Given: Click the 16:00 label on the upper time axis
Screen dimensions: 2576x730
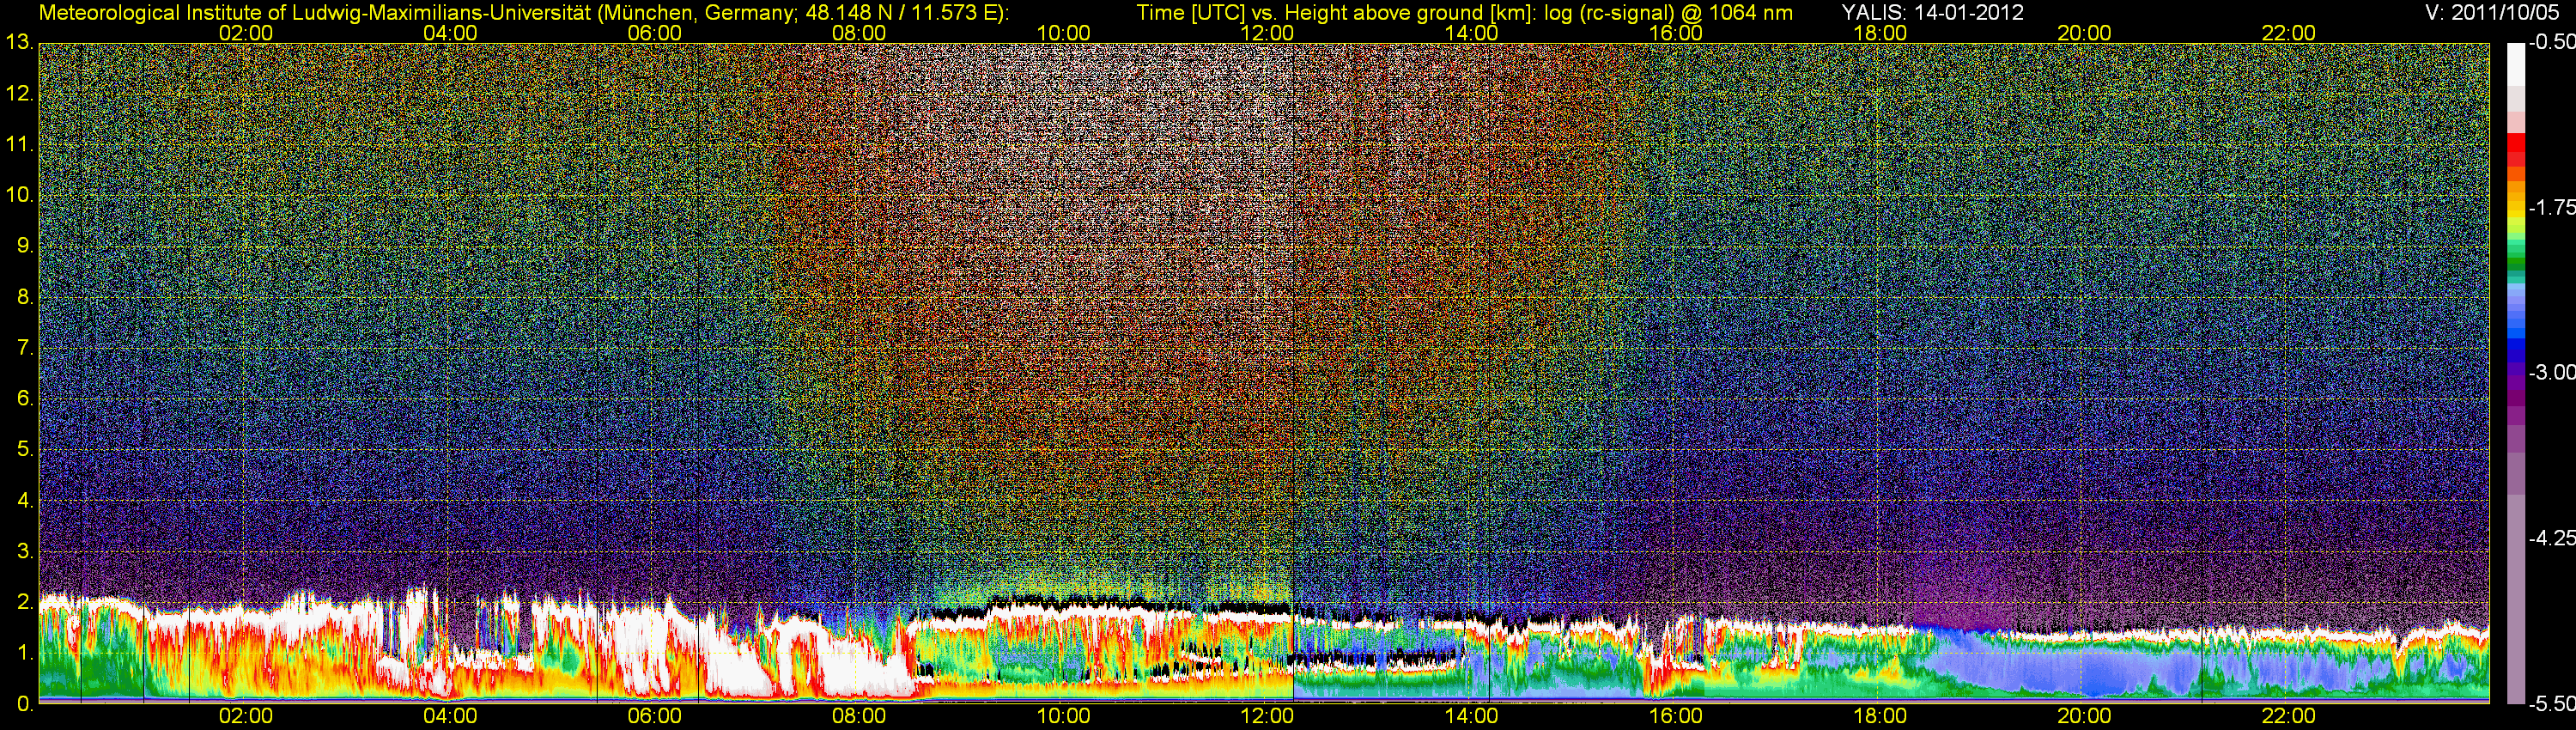Looking at the screenshot, I should point(1676,33).
